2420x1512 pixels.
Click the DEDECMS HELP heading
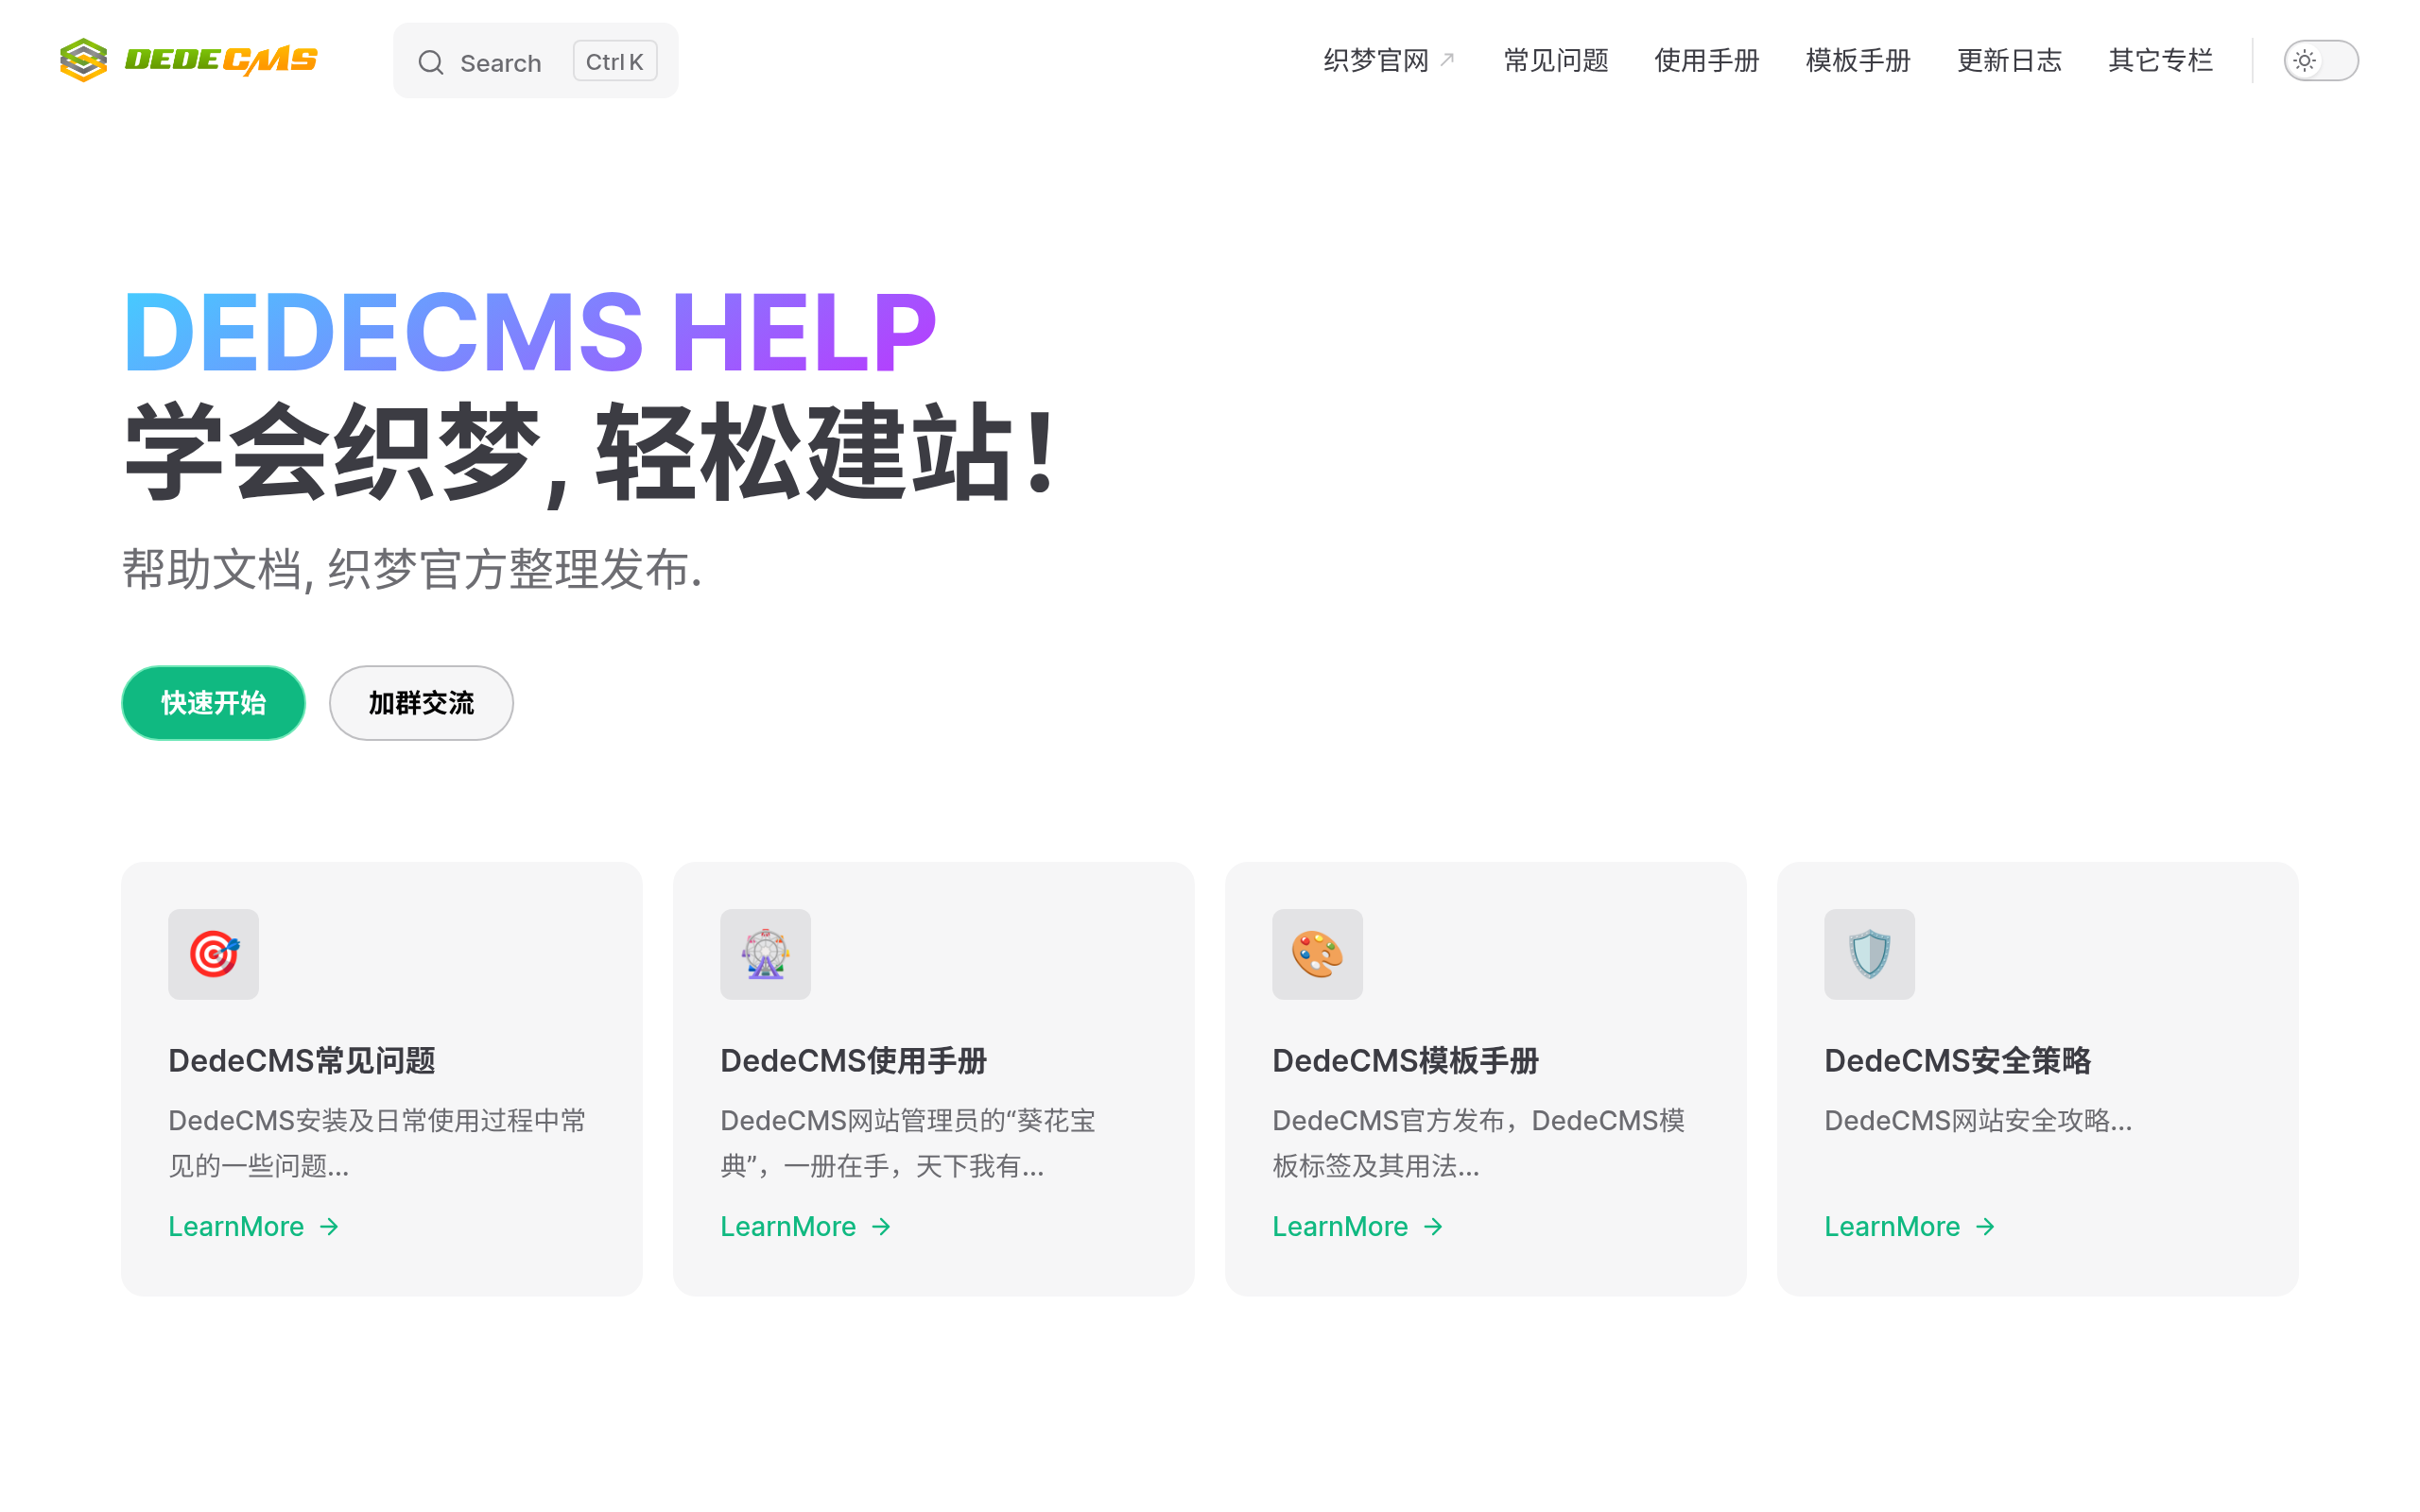[529, 332]
